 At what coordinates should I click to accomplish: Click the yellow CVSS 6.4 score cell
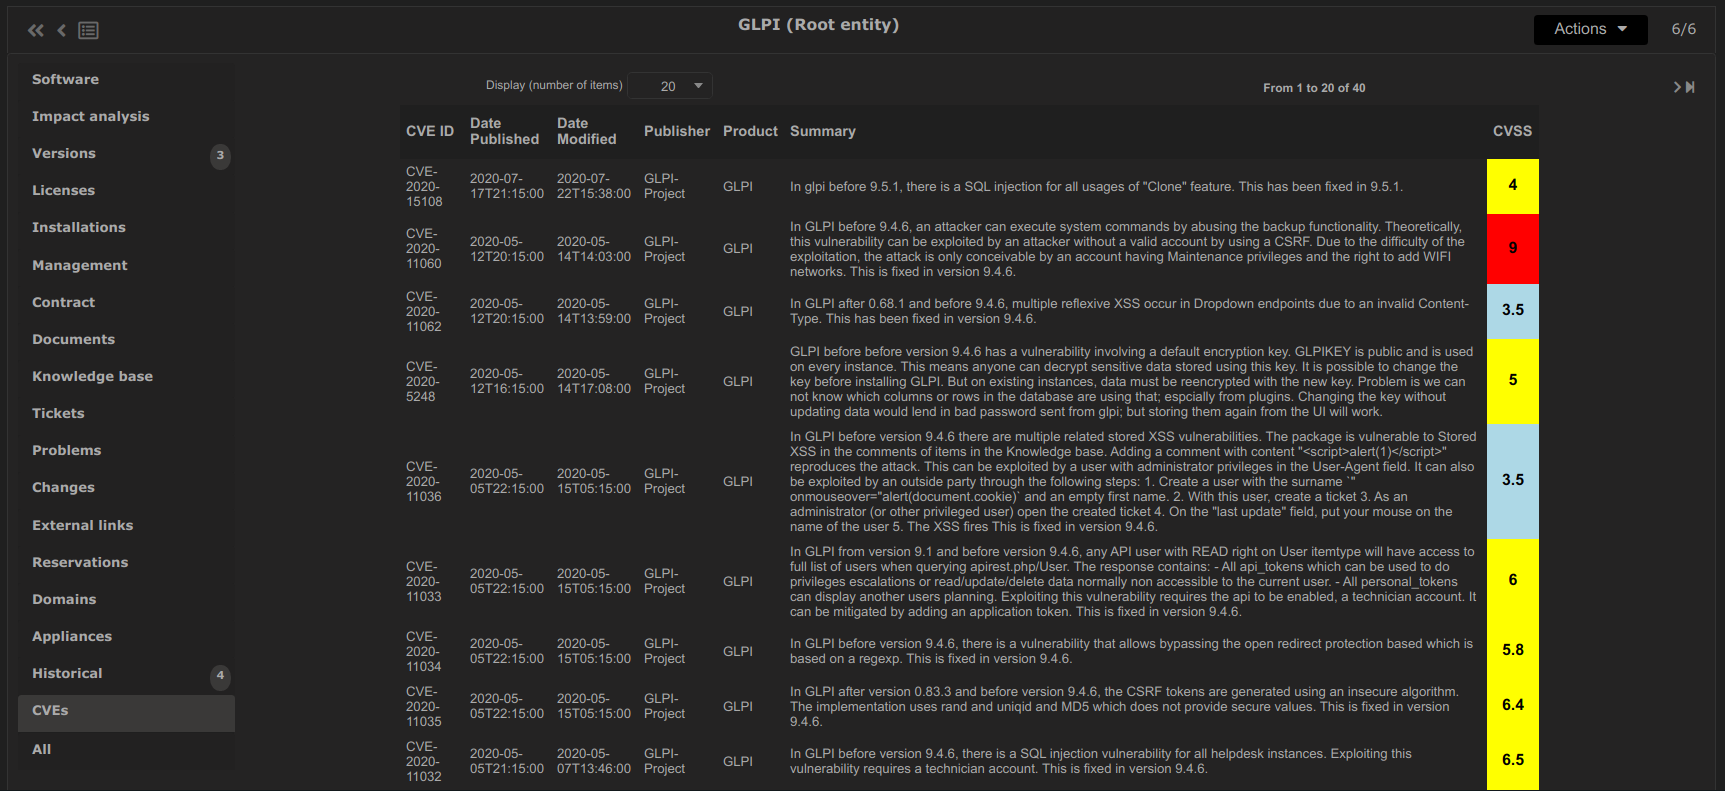click(1512, 706)
